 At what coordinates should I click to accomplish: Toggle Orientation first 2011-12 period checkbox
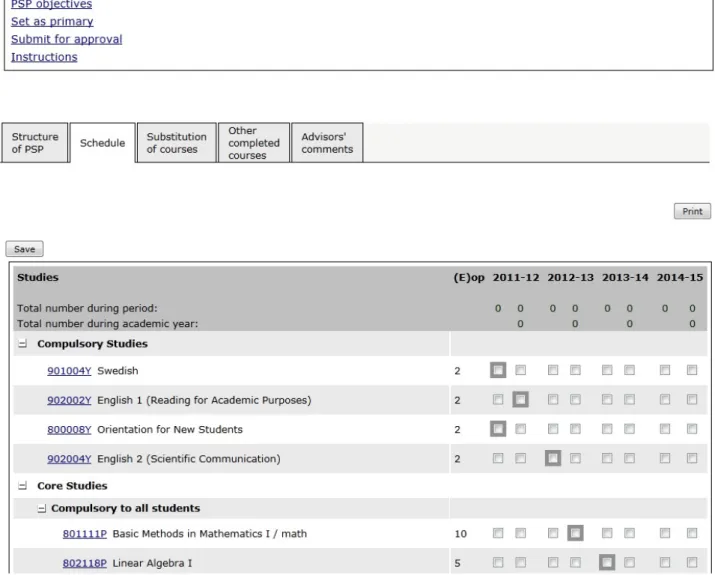[498, 429]
